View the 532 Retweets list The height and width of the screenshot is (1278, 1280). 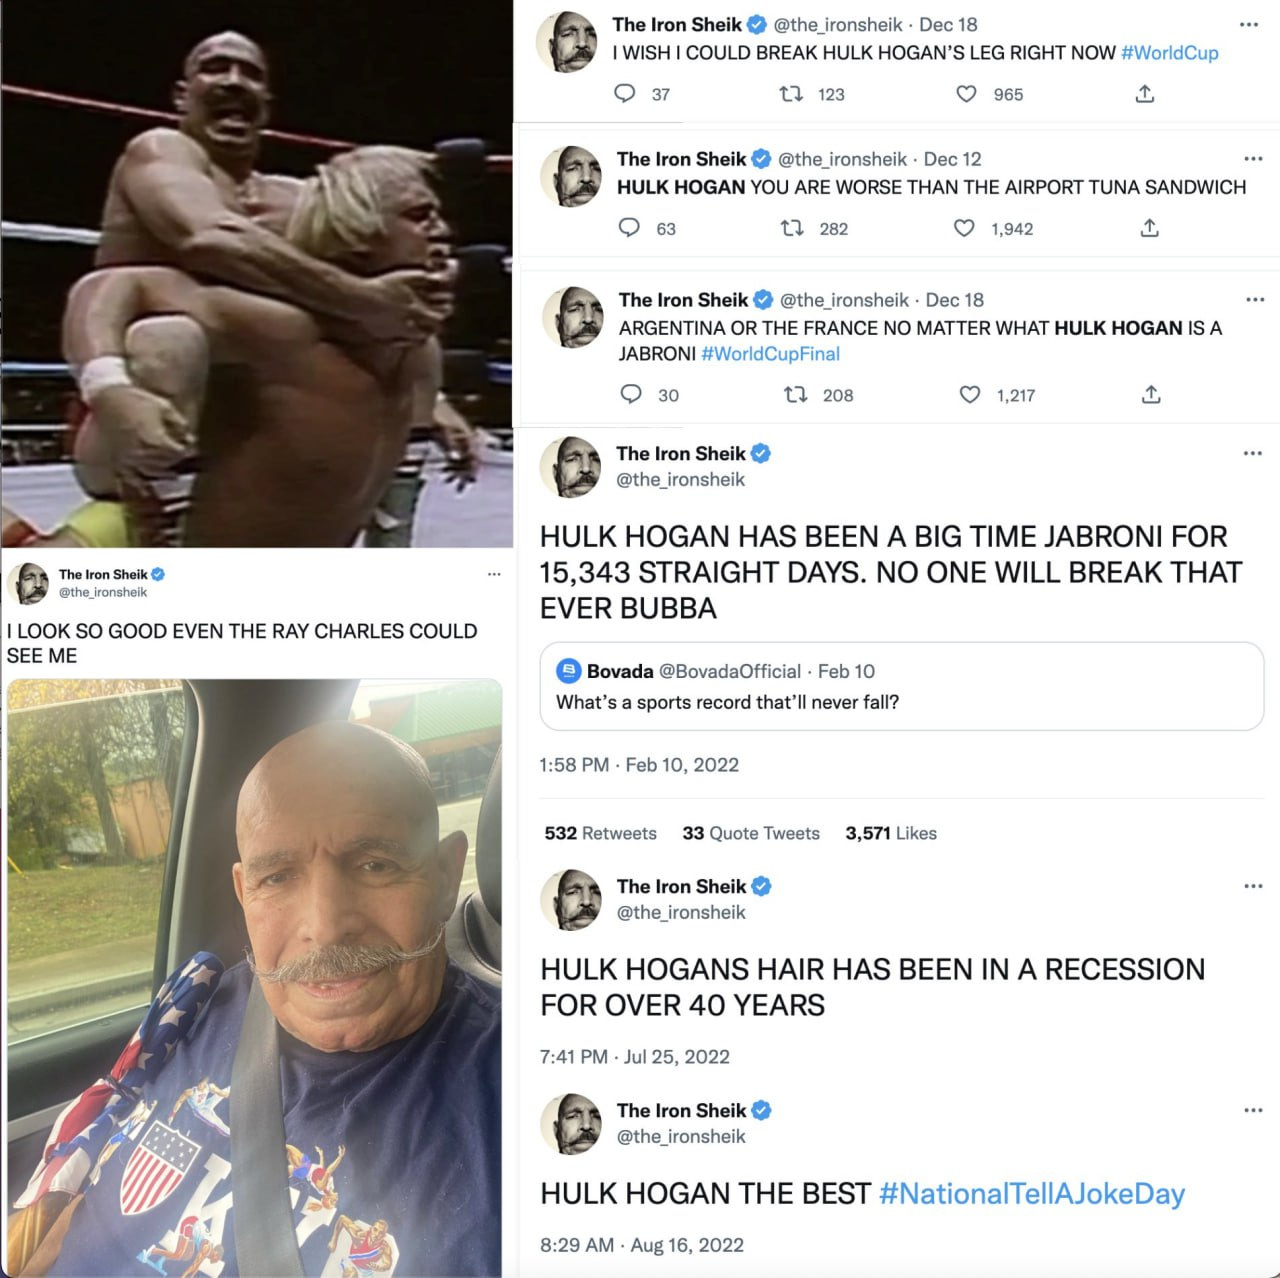tap(600, 833)
